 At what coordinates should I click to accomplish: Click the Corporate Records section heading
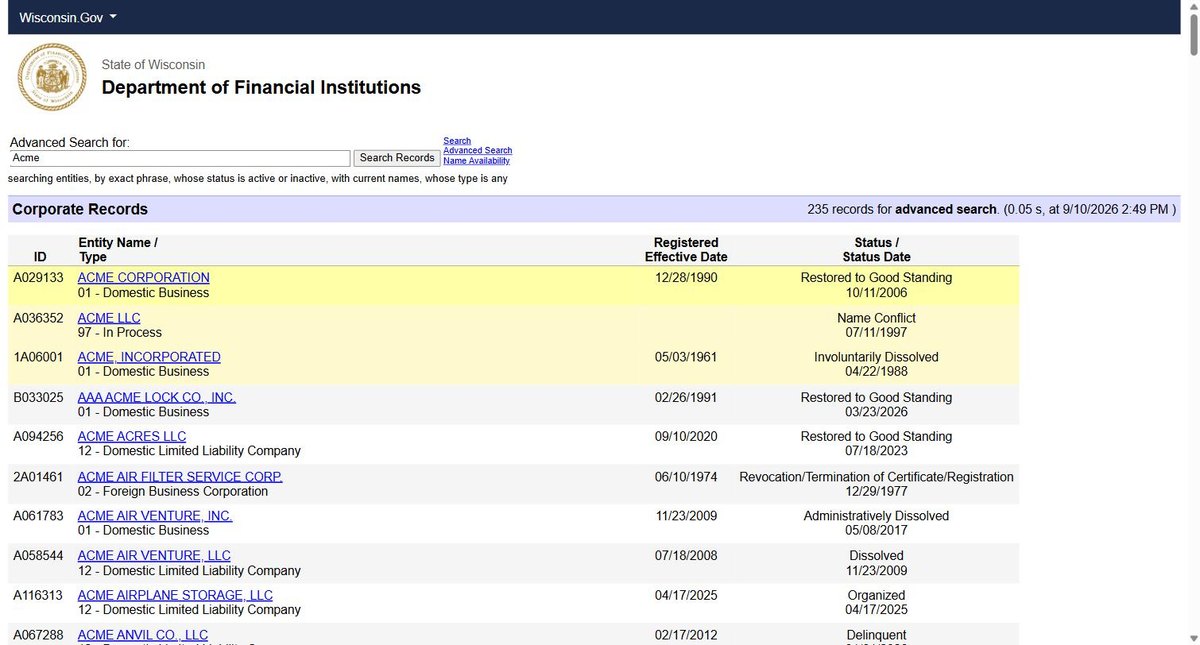tap(80, 209)
